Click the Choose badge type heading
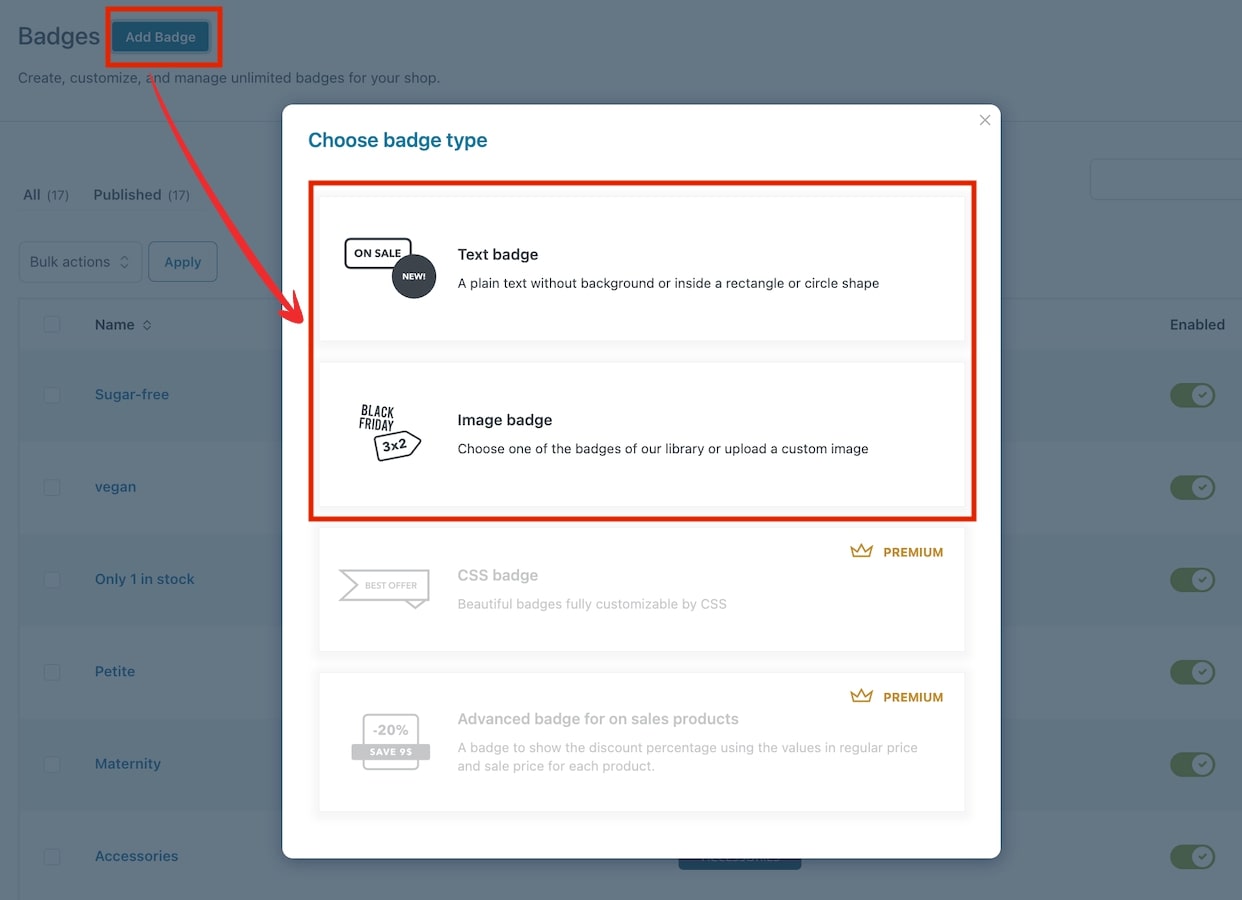The width and height of the screenshot is (1242, 900). pos(398,140)
